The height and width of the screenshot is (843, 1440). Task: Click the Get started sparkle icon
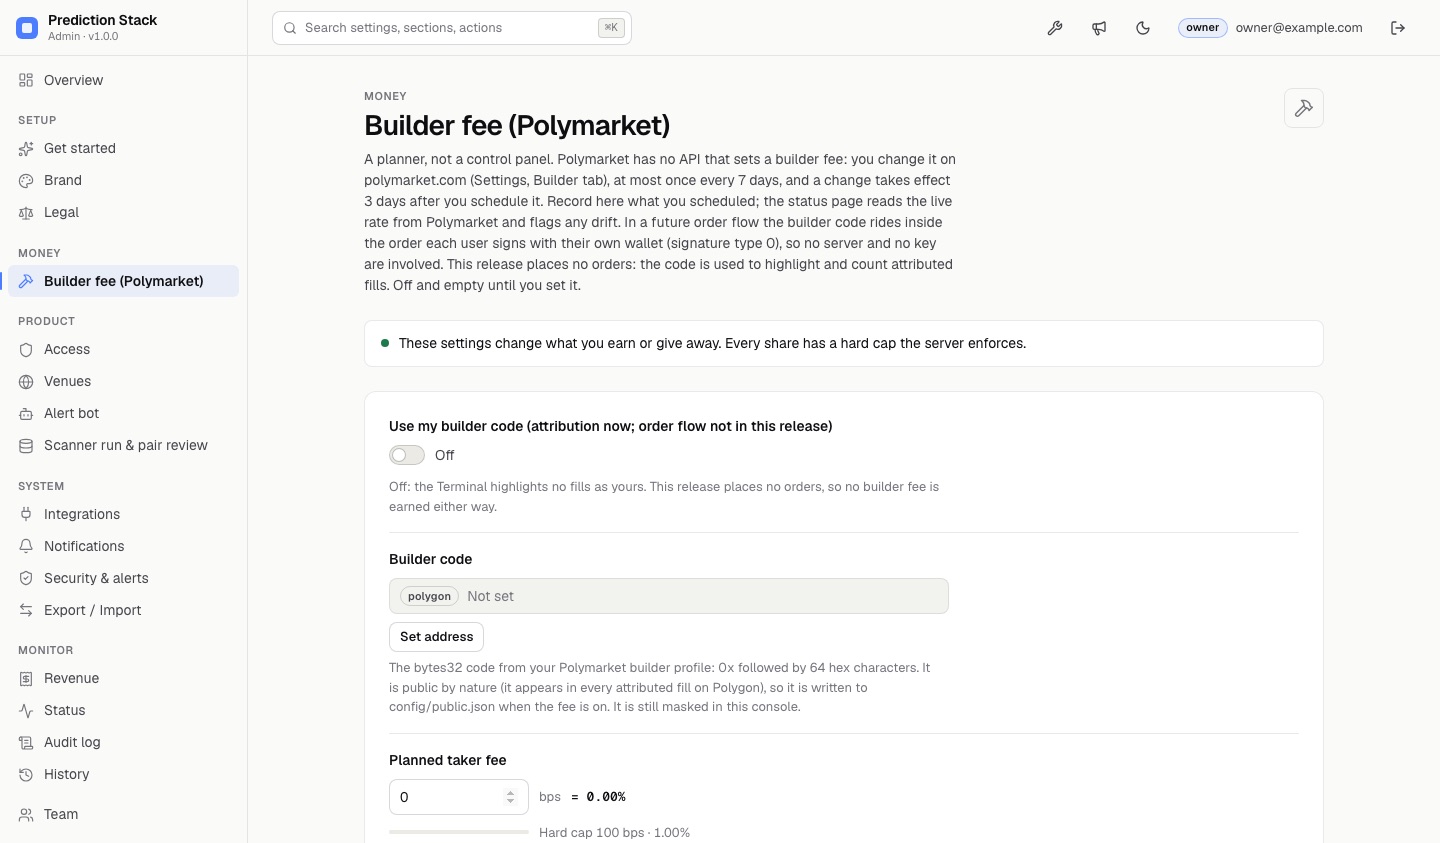(x=26, y=149)
